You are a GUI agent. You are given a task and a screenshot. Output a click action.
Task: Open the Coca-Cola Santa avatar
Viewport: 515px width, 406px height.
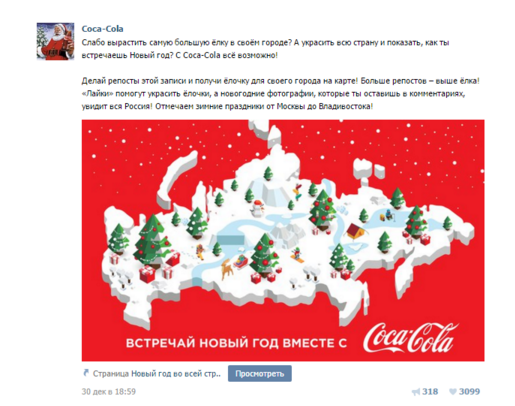pos(55,41)
